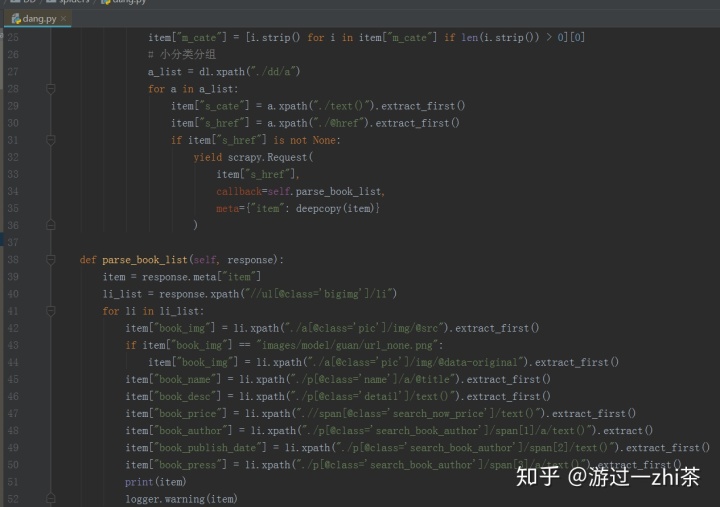Click line number 25 in the gutter
Screen dimensions: 720x507
(x=13, y=37)
